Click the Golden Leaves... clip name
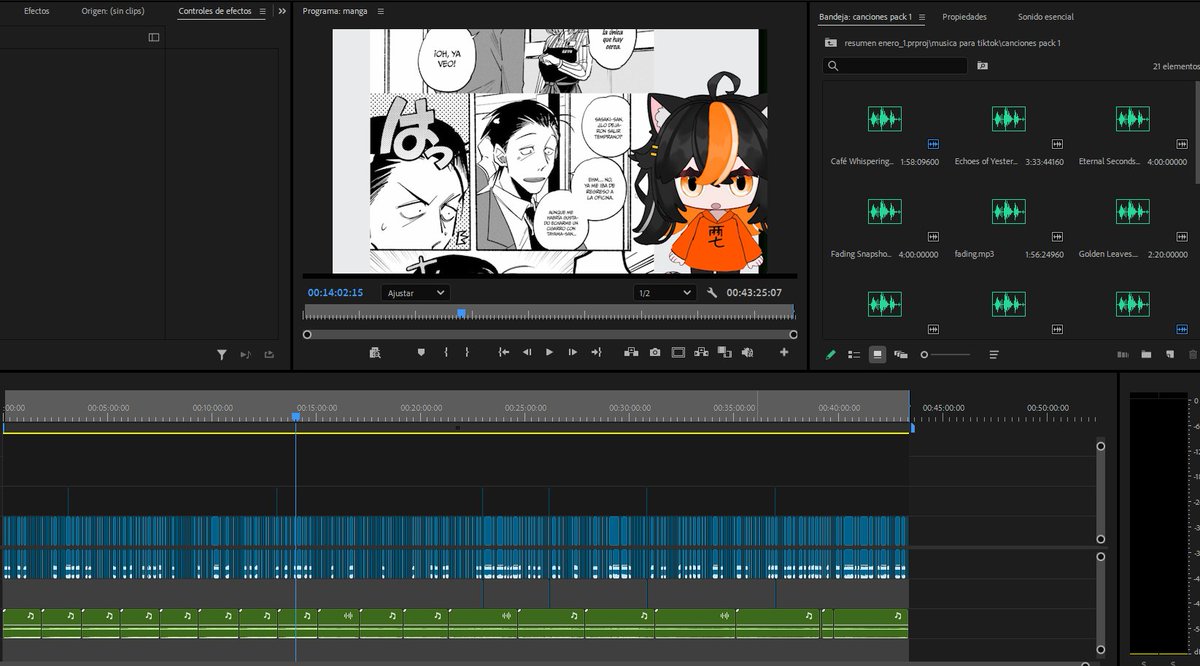This screenshot has width=1200, height=666. coord(1109,254)
